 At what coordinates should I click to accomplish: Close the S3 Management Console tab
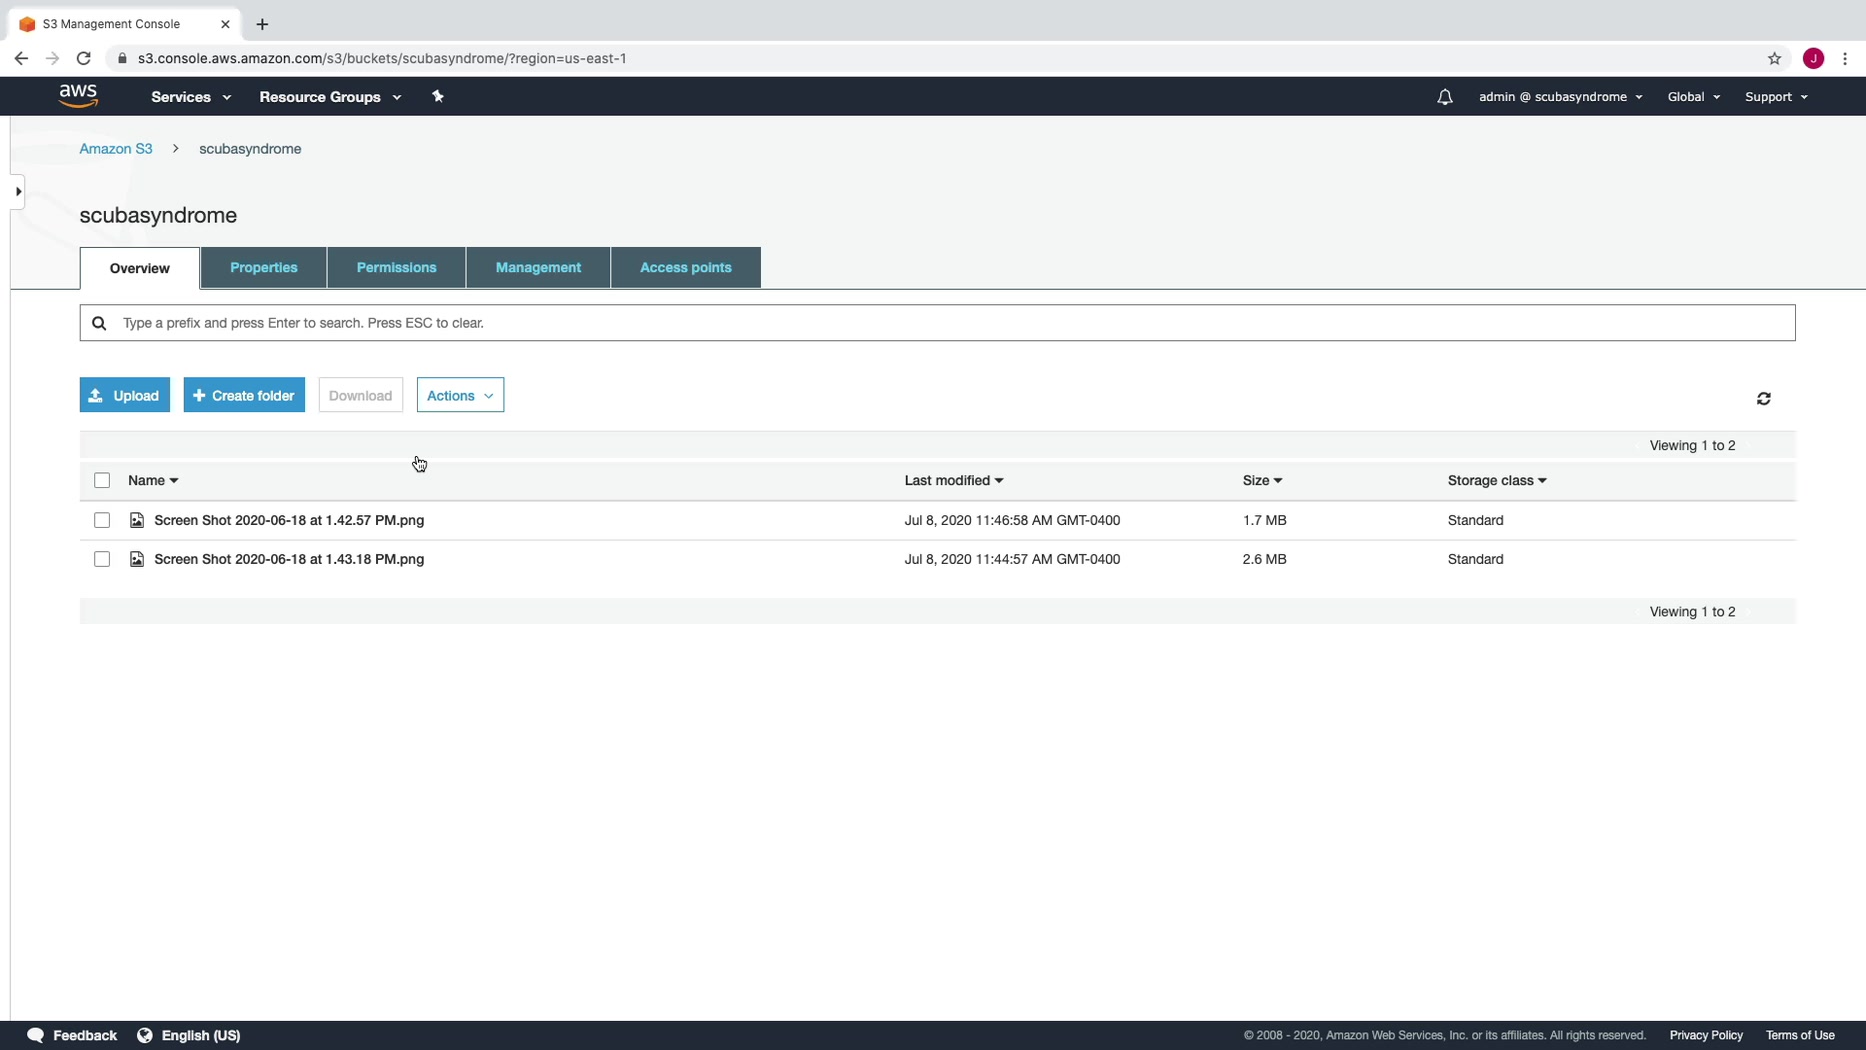tap(225, 24)
